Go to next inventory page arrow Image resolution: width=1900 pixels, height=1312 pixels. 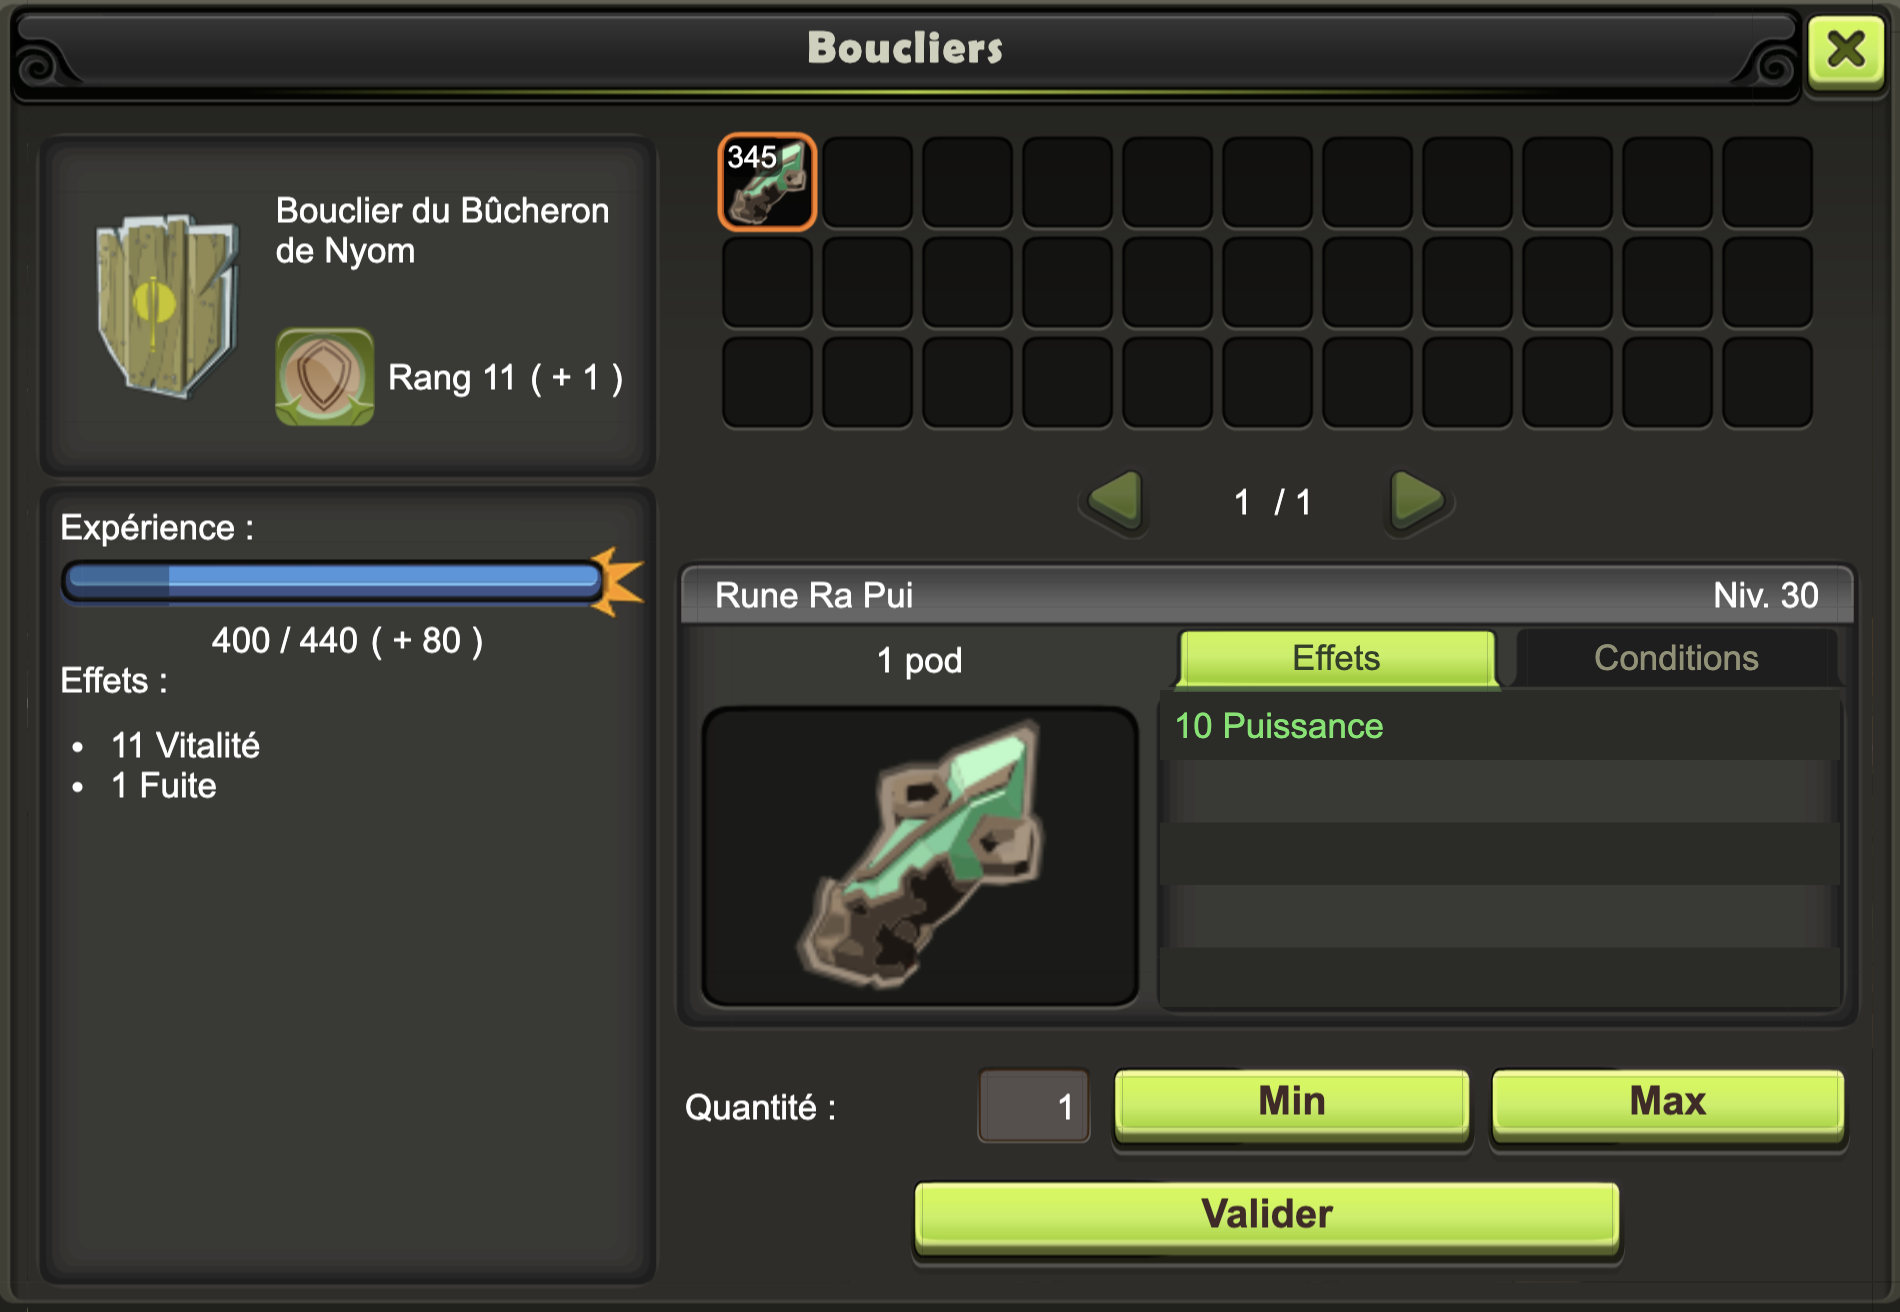click(1417, 499)
